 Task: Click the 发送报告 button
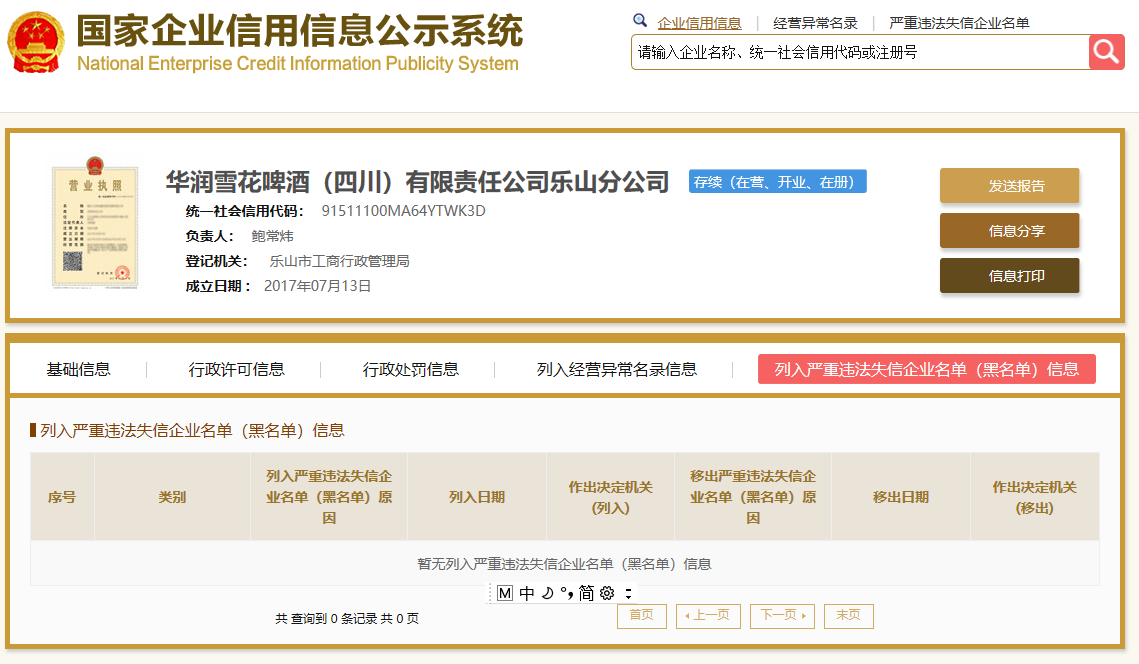(1009, 186)
